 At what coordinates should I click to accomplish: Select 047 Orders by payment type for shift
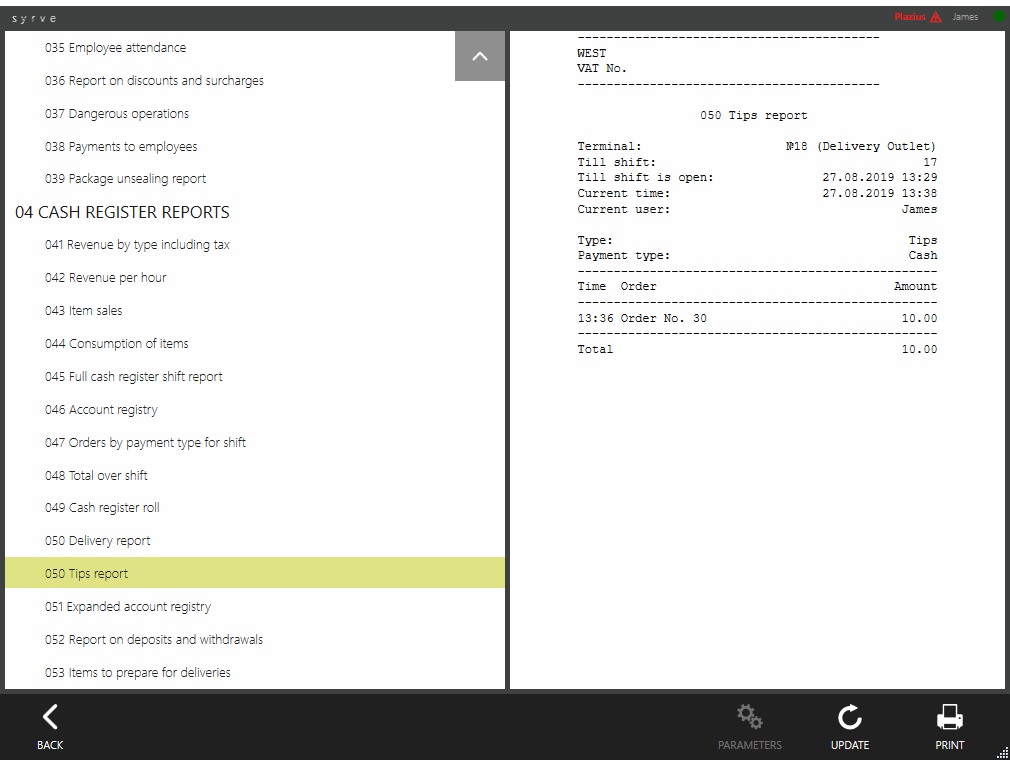tap(145, 443)
